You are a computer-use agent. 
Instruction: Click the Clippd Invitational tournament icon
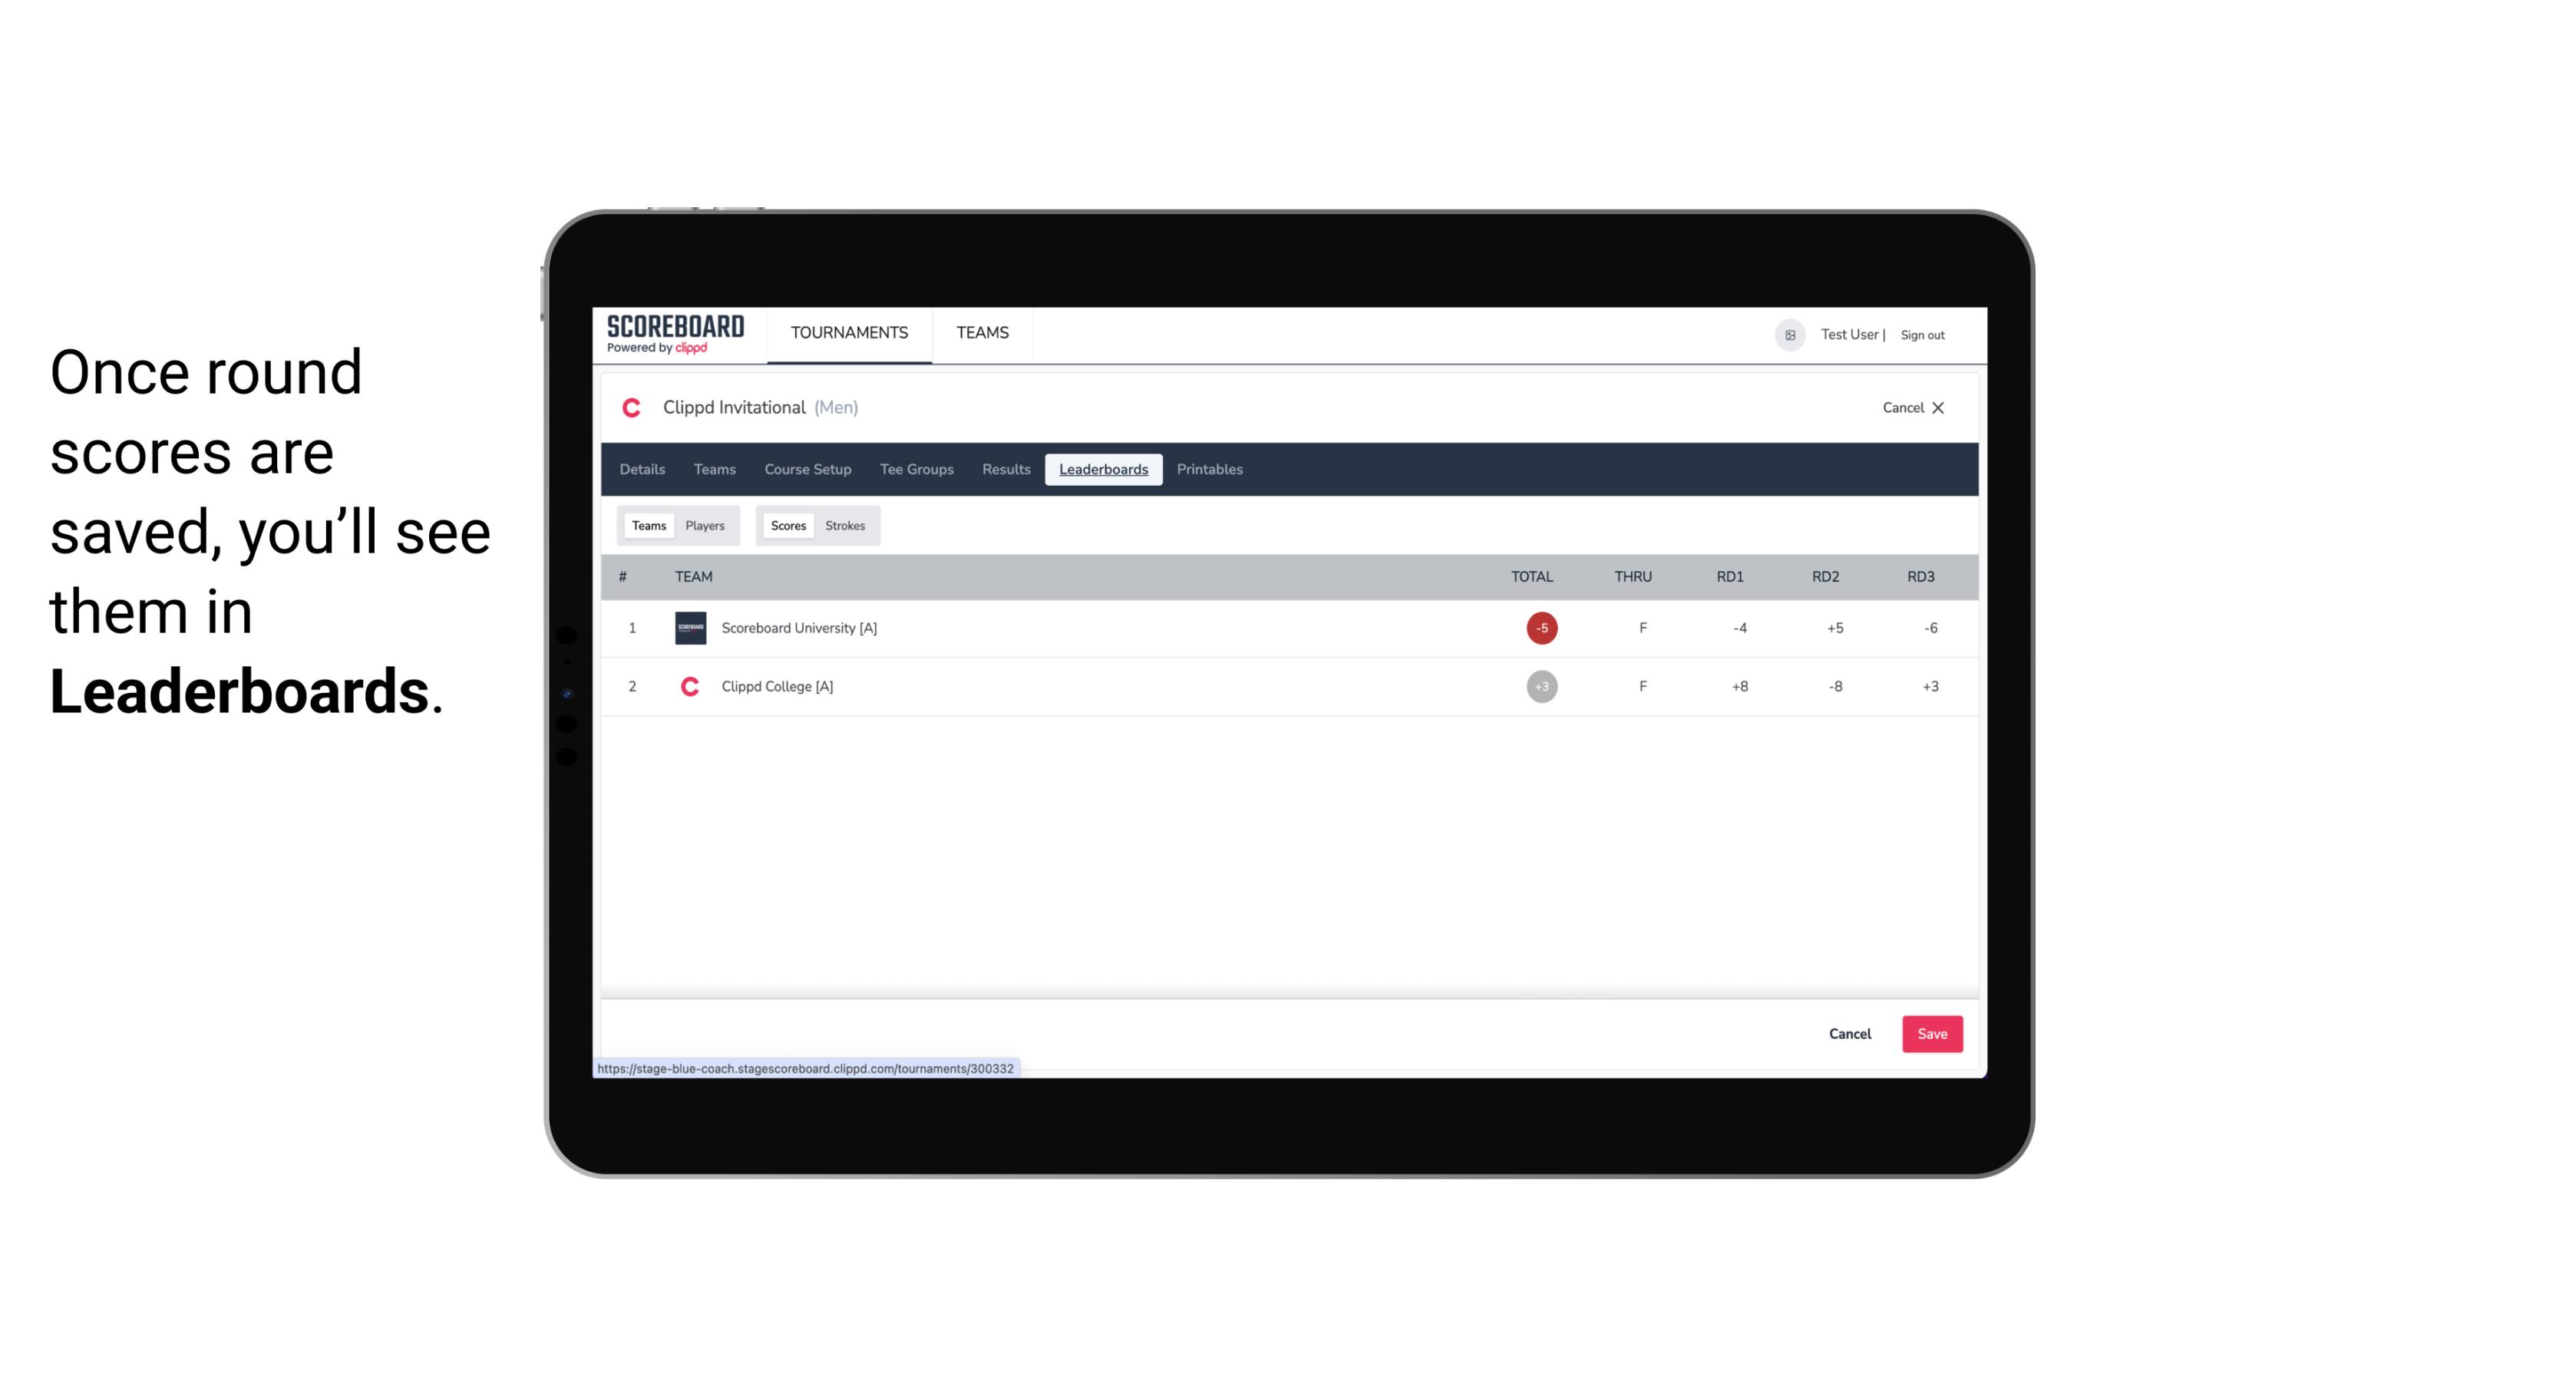[x=633, y=406]
